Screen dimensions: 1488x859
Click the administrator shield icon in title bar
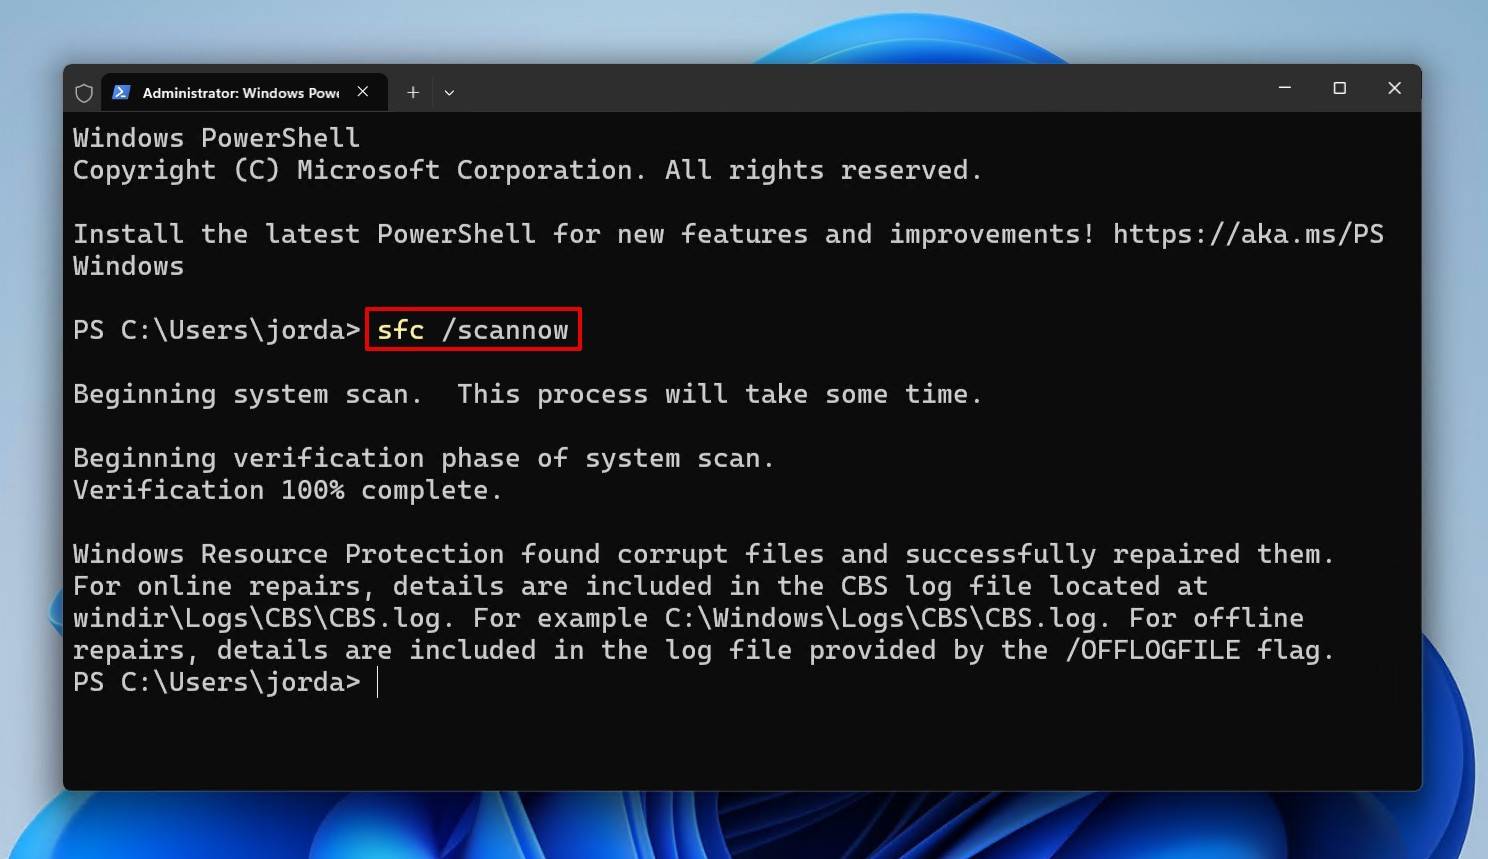(x=84, y=93)
